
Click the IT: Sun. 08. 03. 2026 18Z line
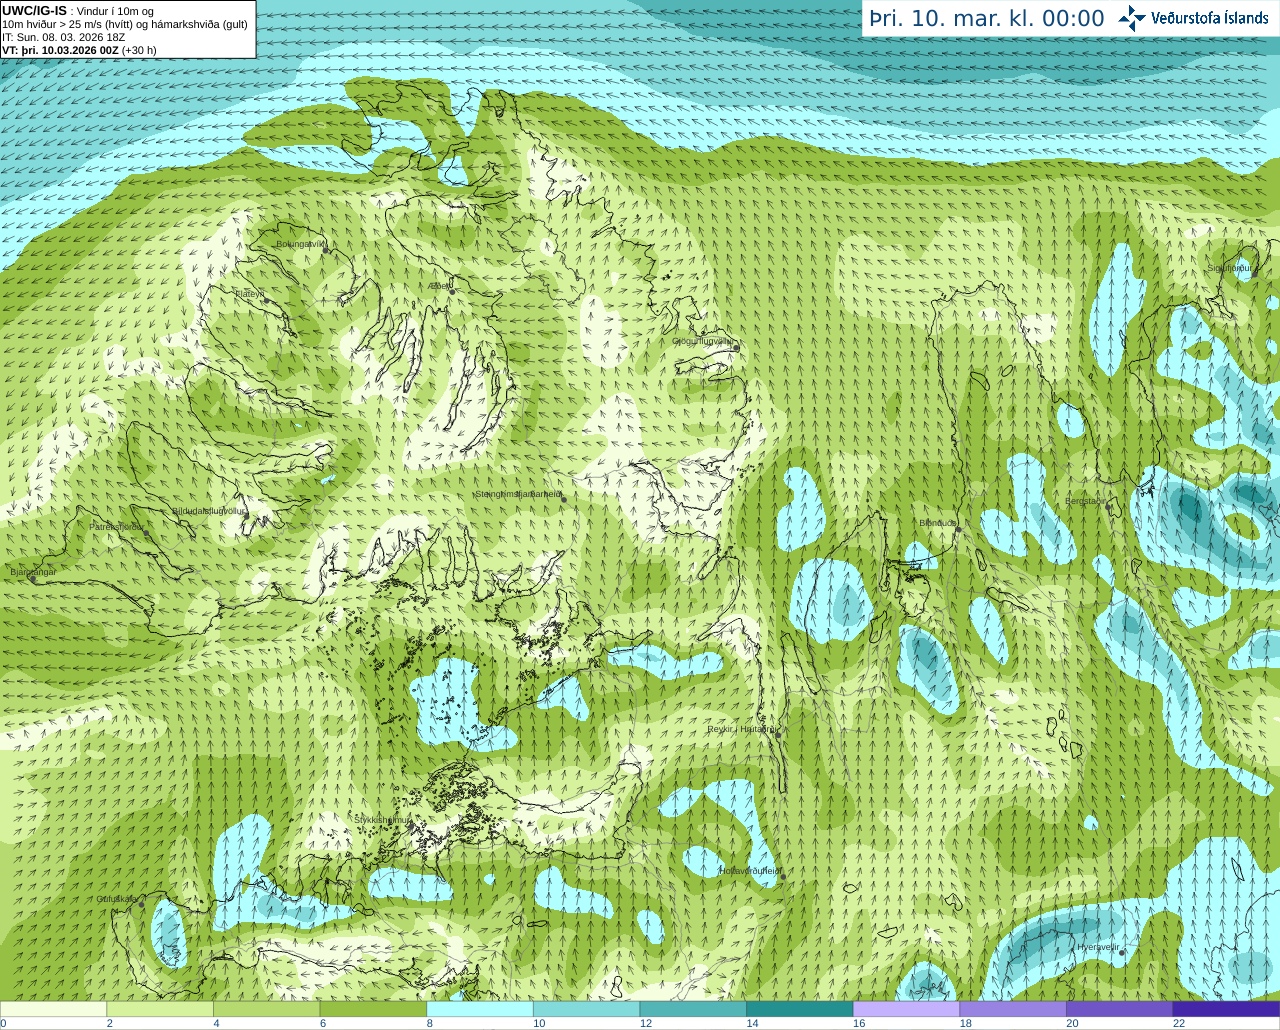(64, 37)
